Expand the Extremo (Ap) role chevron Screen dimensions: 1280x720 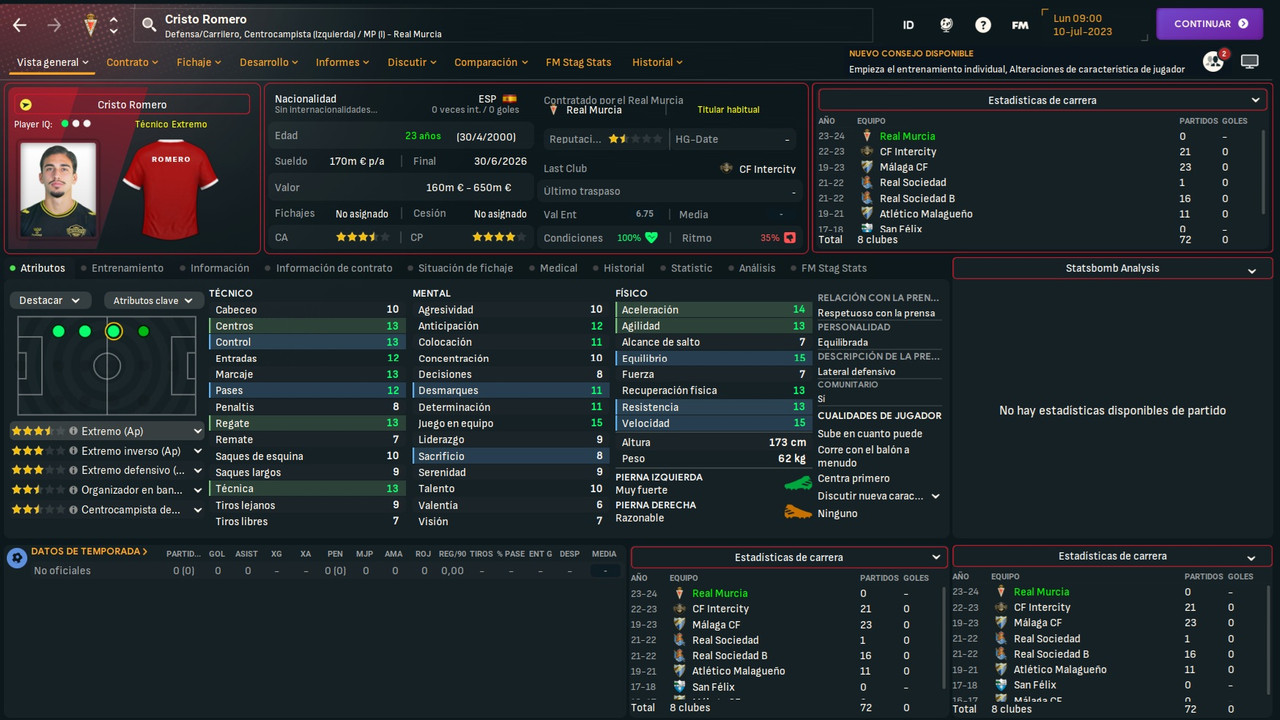198,432
